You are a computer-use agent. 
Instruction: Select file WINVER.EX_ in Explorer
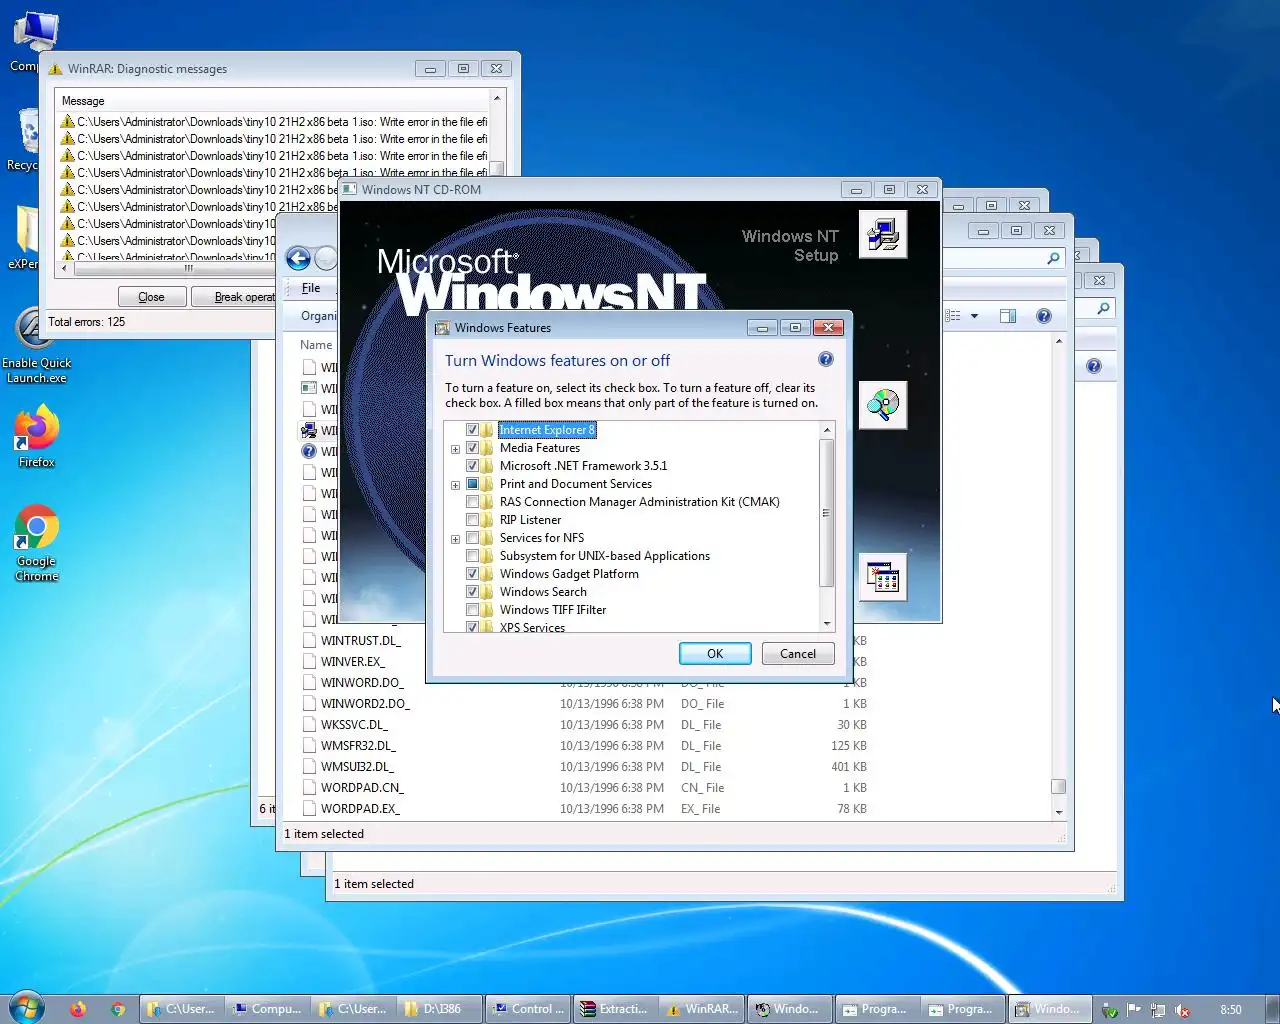[x=352, y=662]
